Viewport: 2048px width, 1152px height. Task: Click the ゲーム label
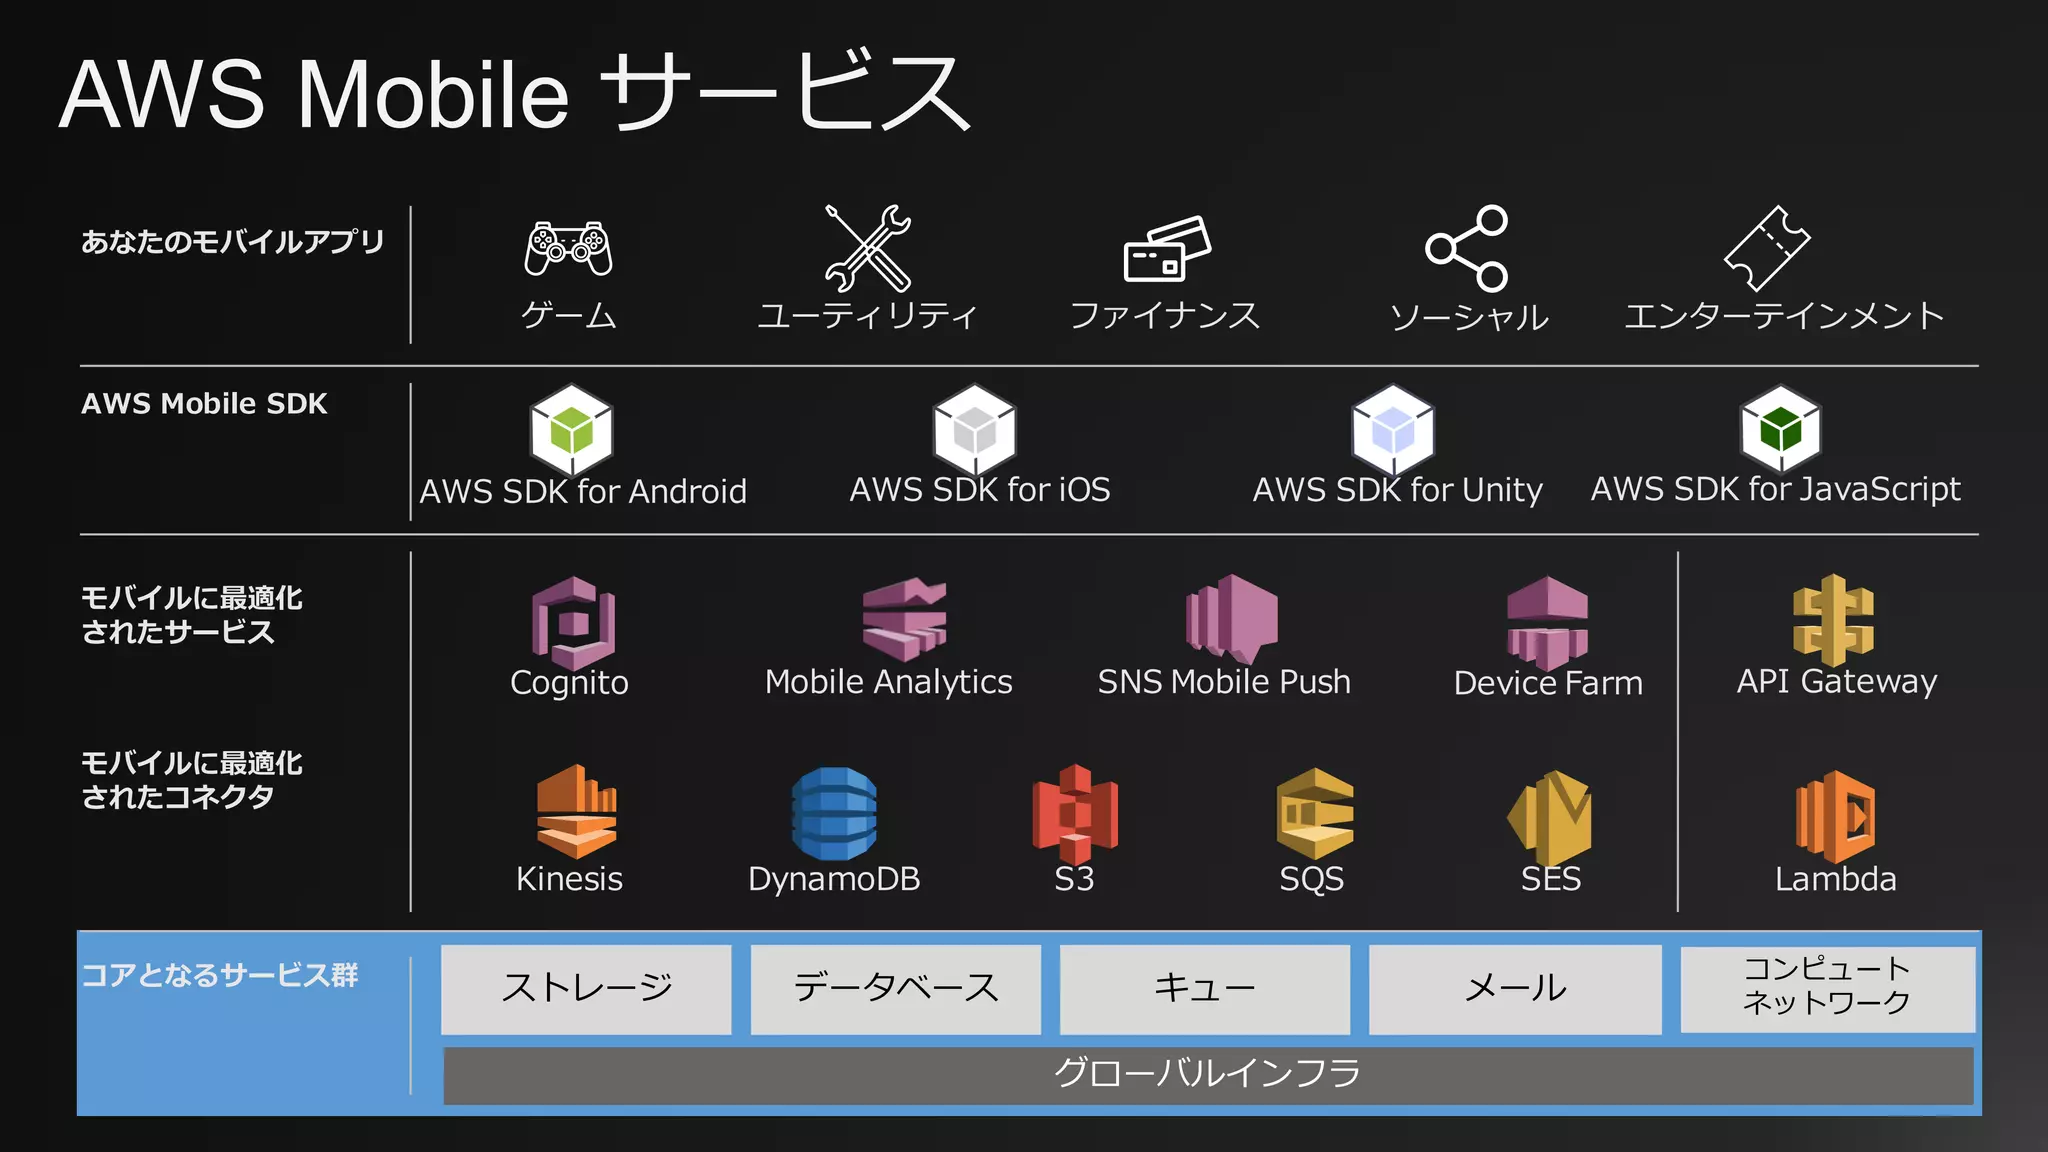click(x=569, y=315)
